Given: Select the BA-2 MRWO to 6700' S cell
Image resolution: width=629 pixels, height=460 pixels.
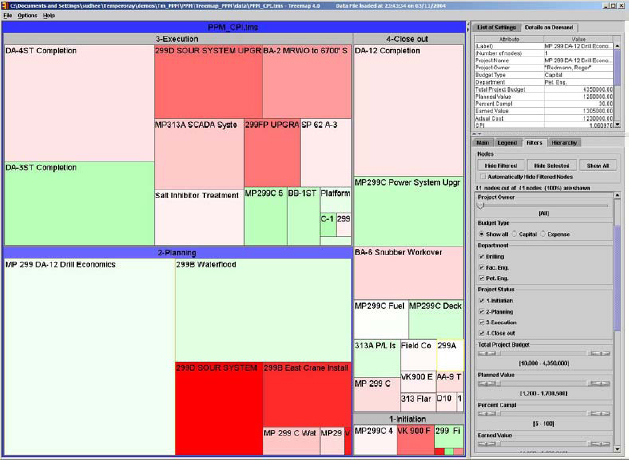Looking at the screenshot, I should (x=307, y=81).
